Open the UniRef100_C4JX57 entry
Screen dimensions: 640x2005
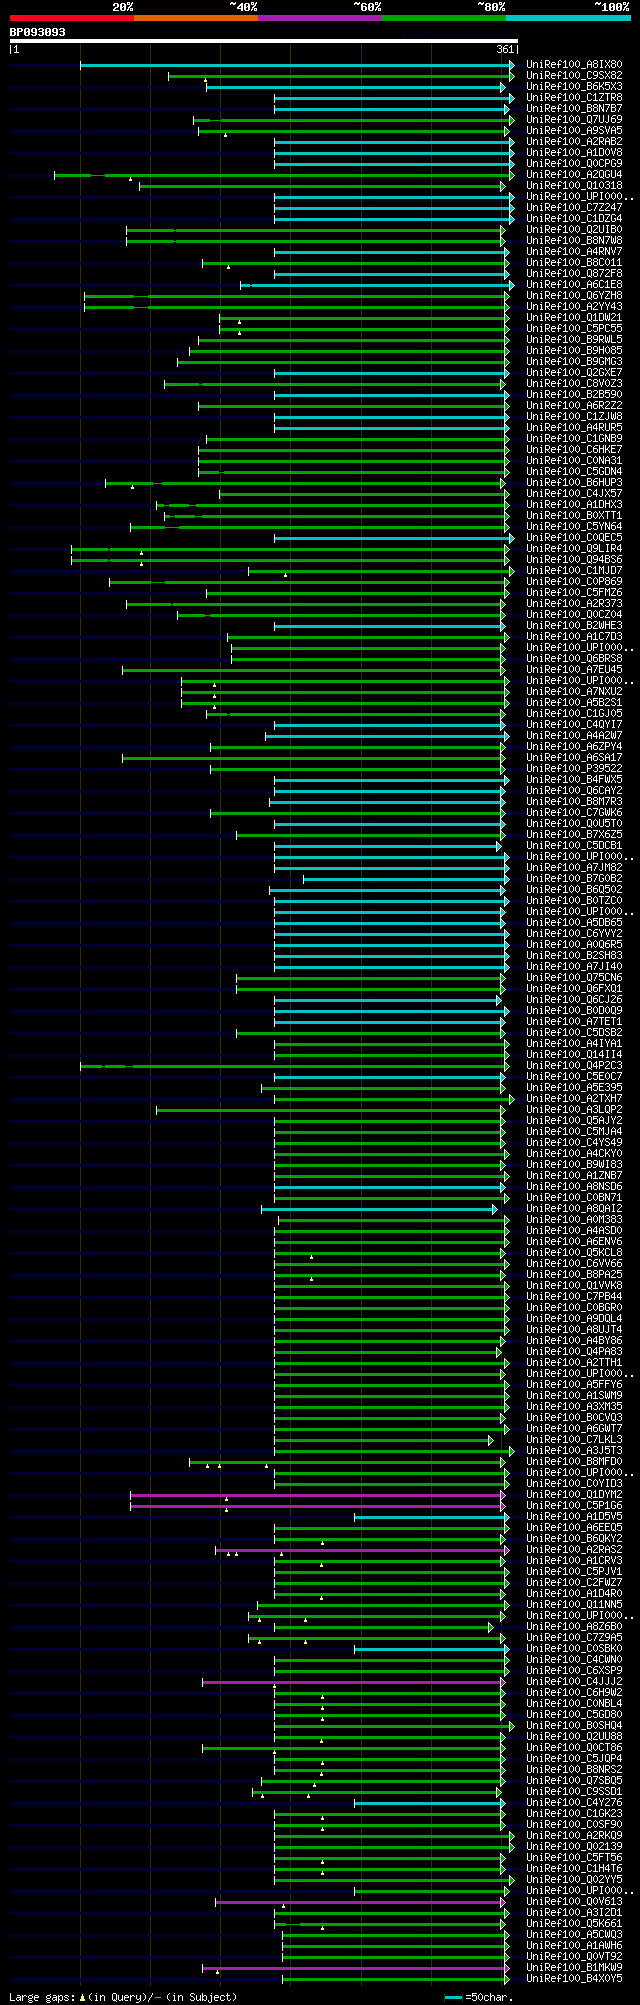pos(574,494)
